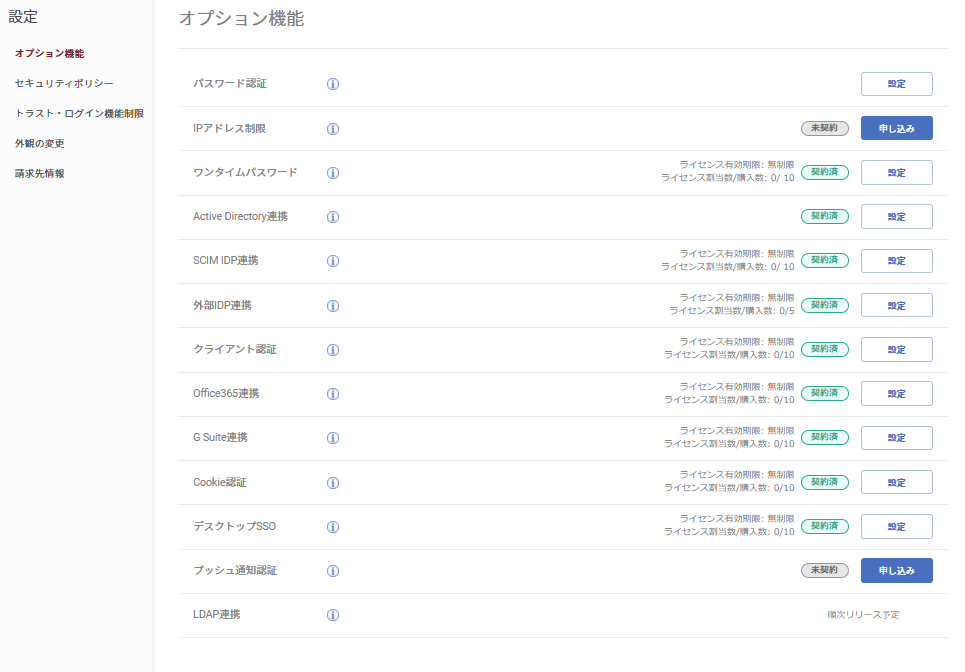Open トラスト・ログイン機能制限 settings
The height and width of the screenshot is (672, 965).
pyautogui.click(x=78, y=113)
